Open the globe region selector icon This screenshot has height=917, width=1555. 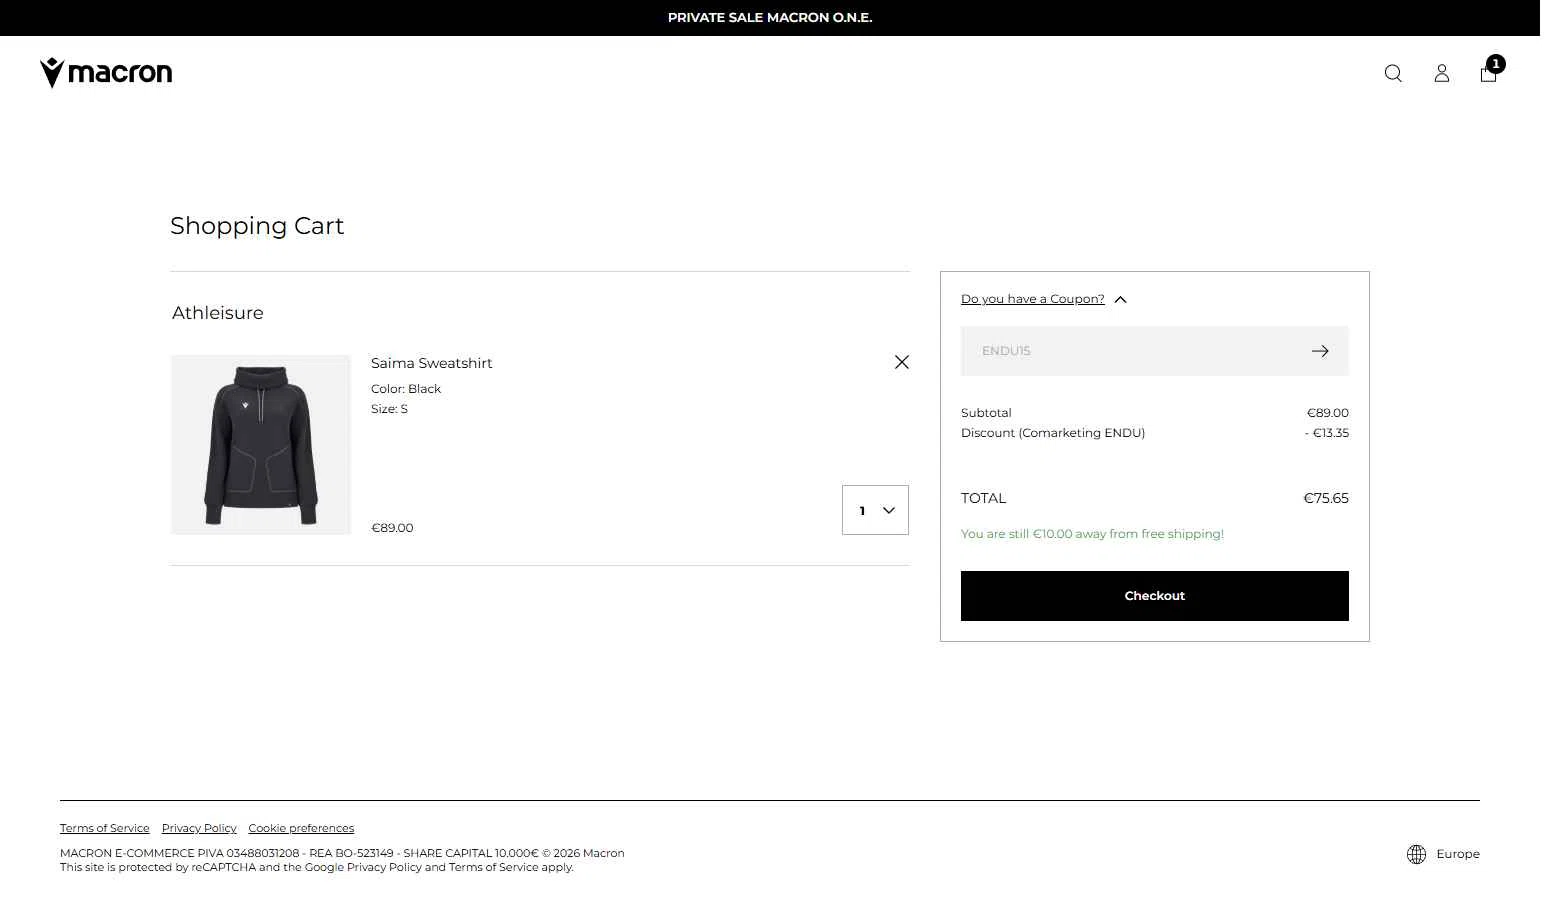click(1416, 854)
